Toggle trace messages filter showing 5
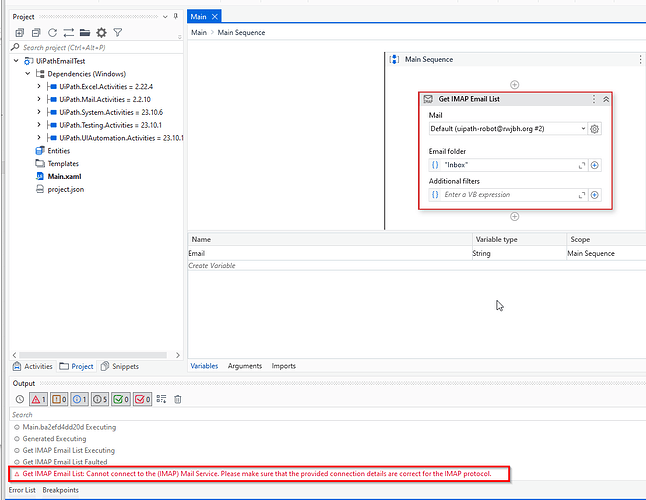646x500 pixels. 100,399
